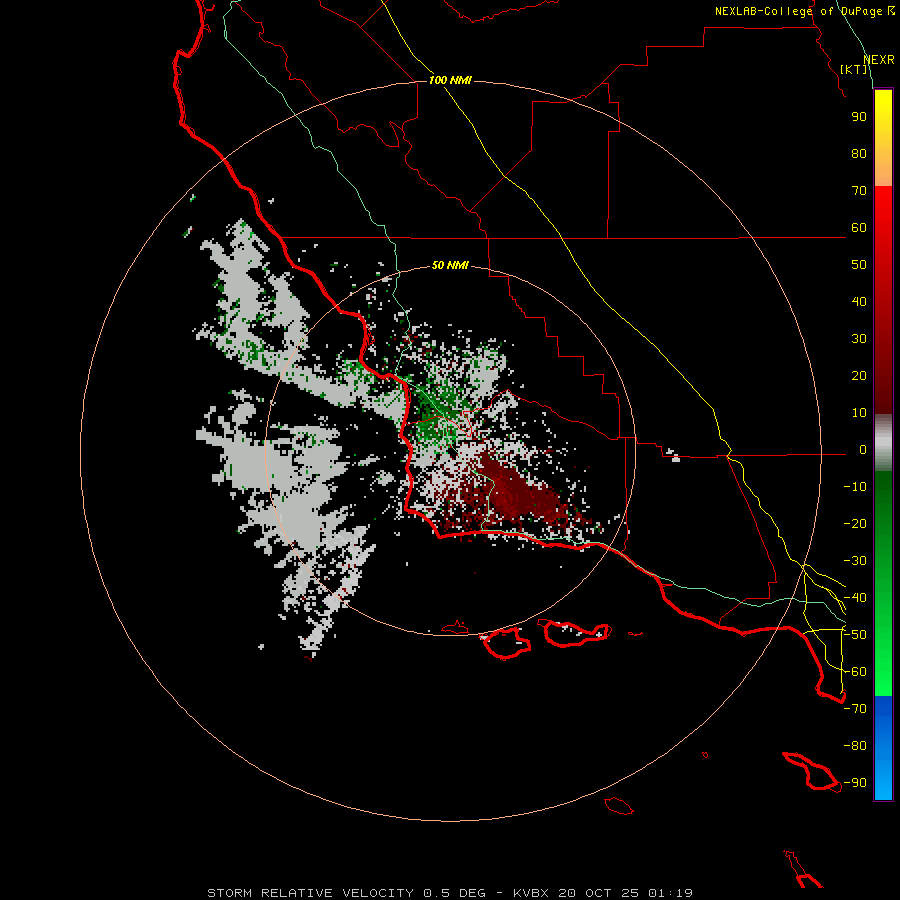Pick the gray zero-velocity segment of the color bar

coord(883,443)
